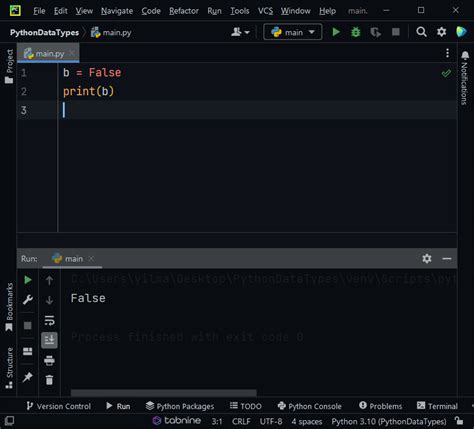Open the VCS menu
The height and width of the screenshot is (429, 474).
(x=265, y=11)
